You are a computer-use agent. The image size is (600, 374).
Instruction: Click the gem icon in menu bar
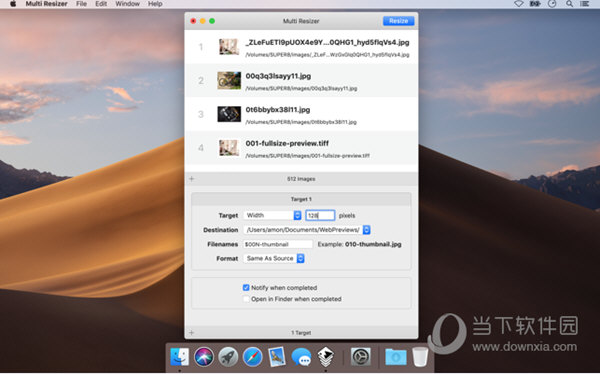(x=518, y=4)
